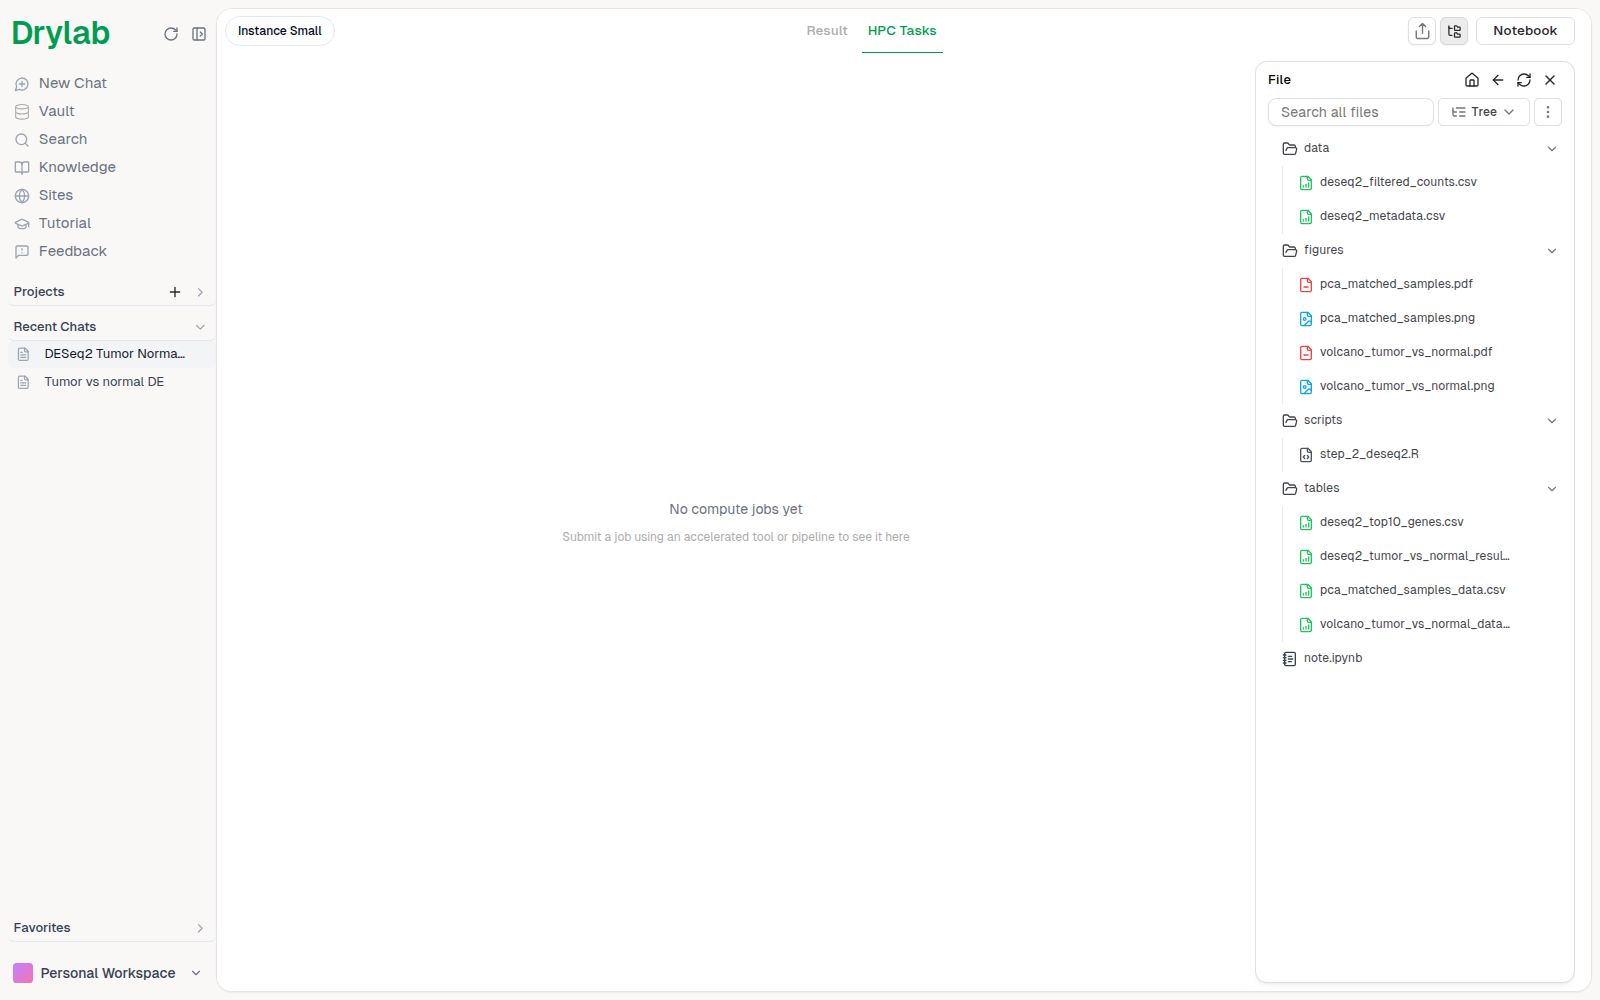Collapse the left sidebar panel icon
Viewport: 1600px width, 1000px height.
pyautogui.click(x=199, y=34)
